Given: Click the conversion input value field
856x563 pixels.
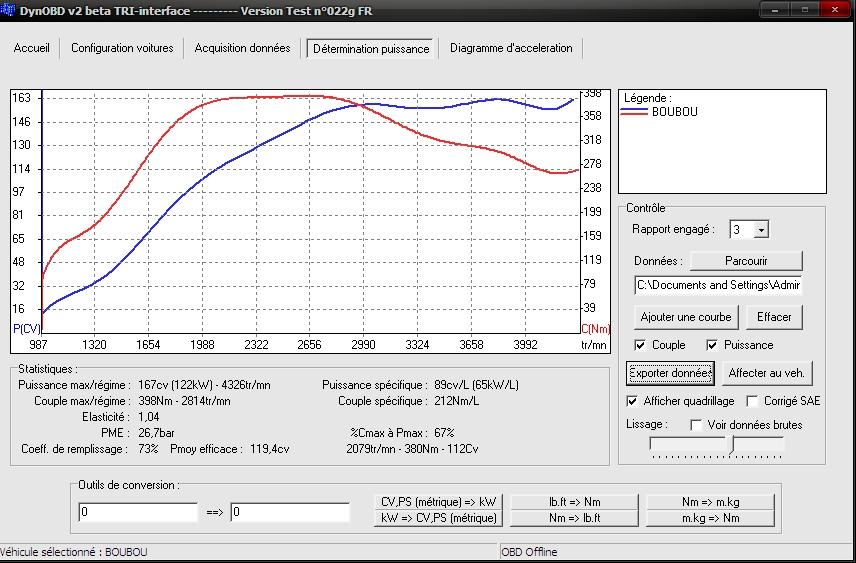Looking at the screenshot, I should pos(138,512).
